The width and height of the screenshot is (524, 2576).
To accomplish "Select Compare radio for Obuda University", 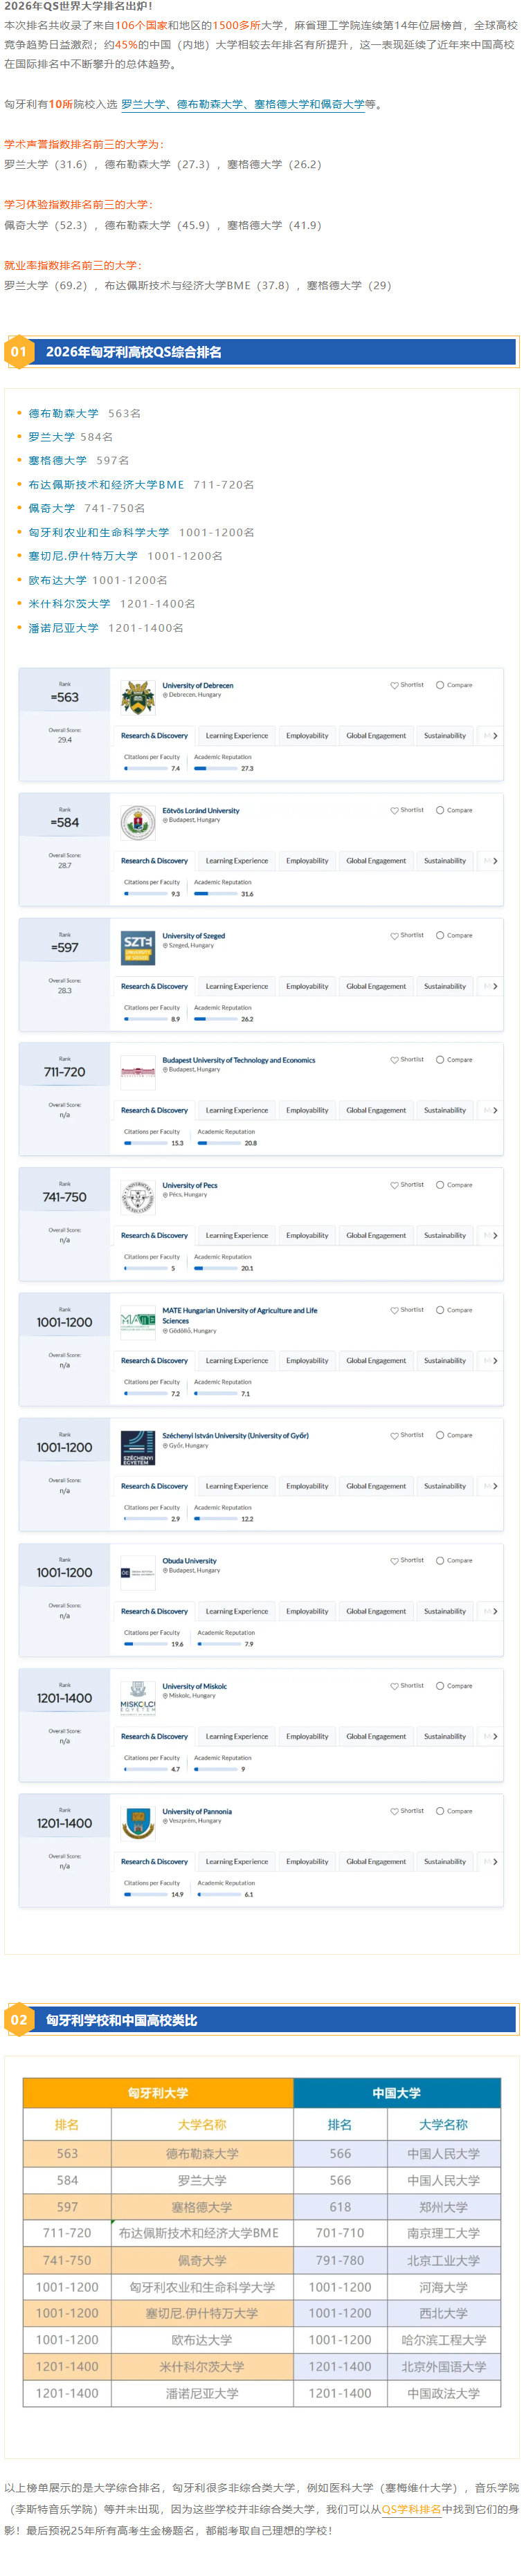I will click(x=440, y=1560).
